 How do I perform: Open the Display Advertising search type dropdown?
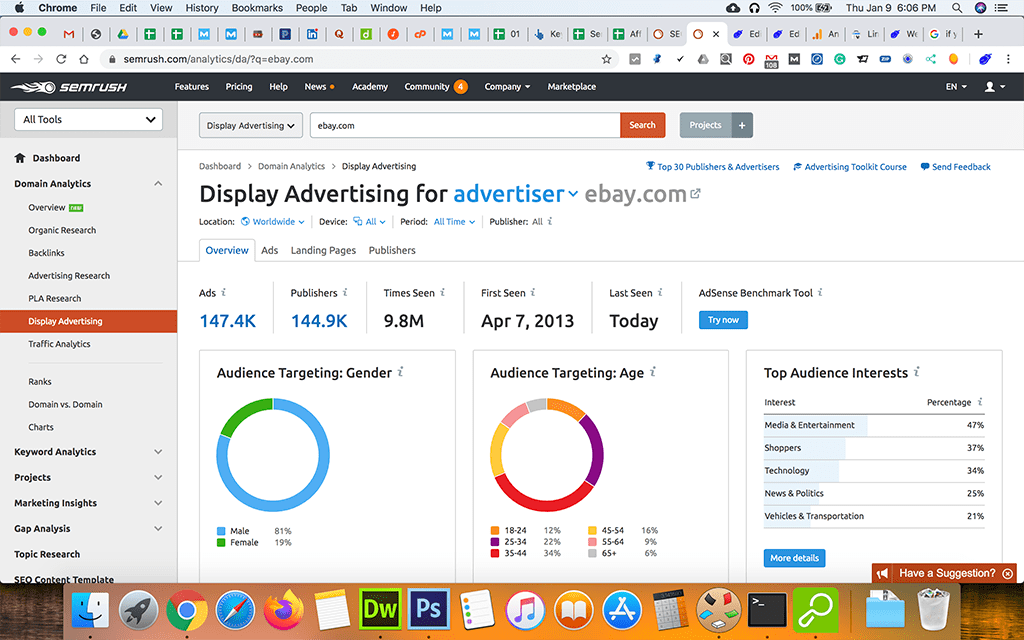point(251,125)
